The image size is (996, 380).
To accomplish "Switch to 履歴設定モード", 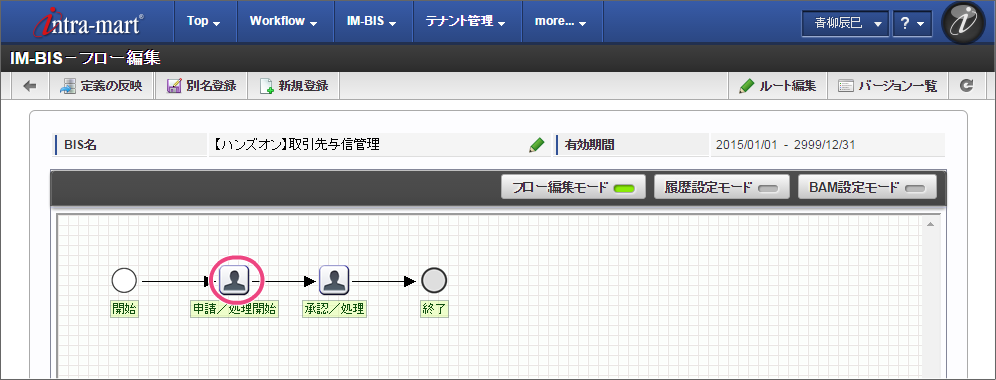I will 722,187.
